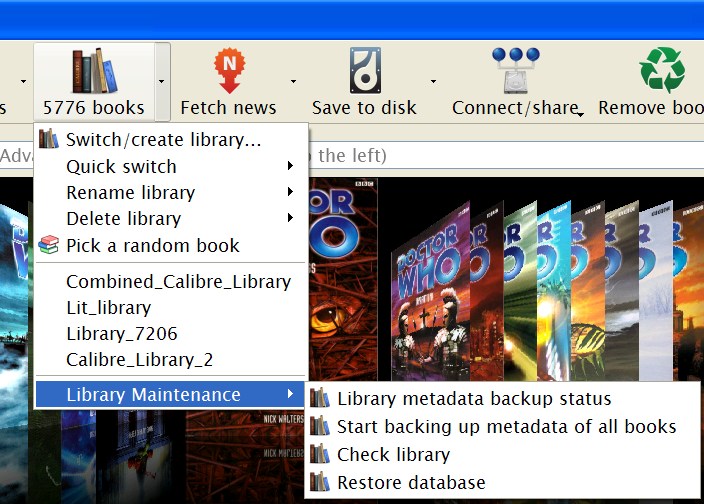The image size is (704, 504).
Task: Switch to Calibre_Library_2
Action: click(x=171, y=359)
